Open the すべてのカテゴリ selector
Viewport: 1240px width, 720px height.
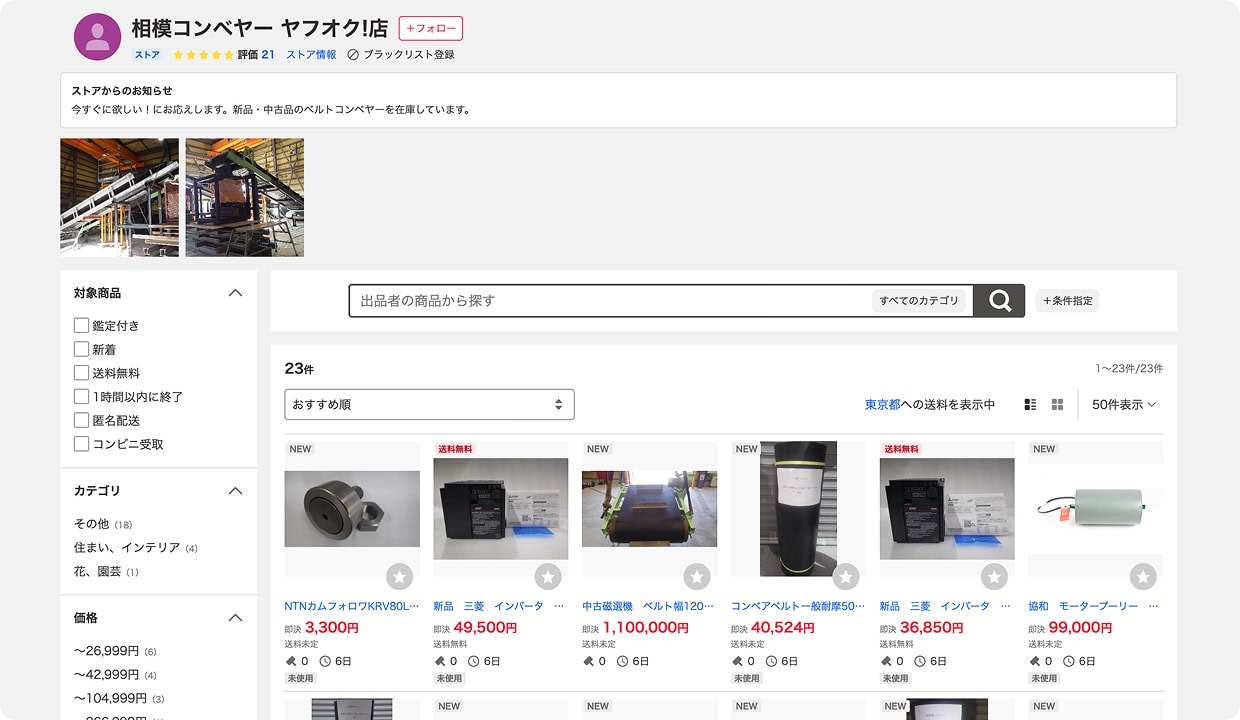(919, 301)
